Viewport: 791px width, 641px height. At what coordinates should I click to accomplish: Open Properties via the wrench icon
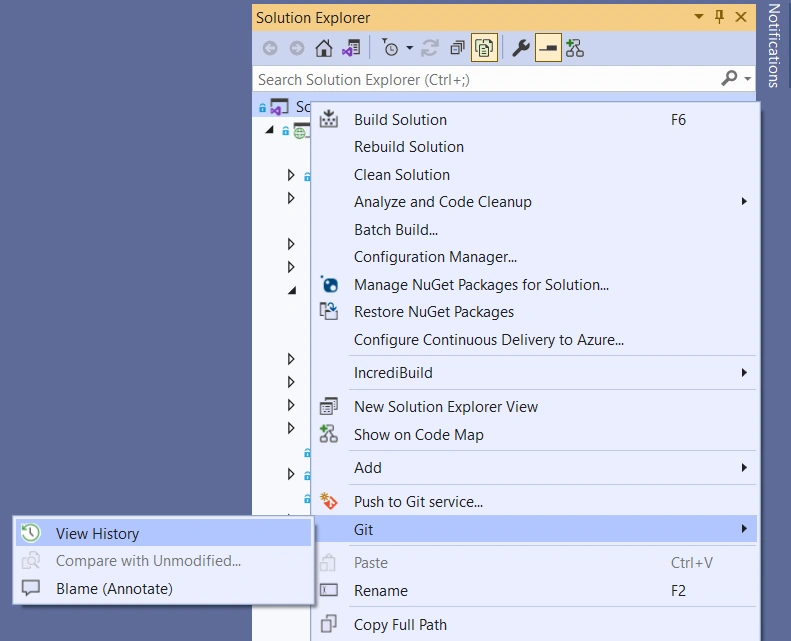(521, 48)
